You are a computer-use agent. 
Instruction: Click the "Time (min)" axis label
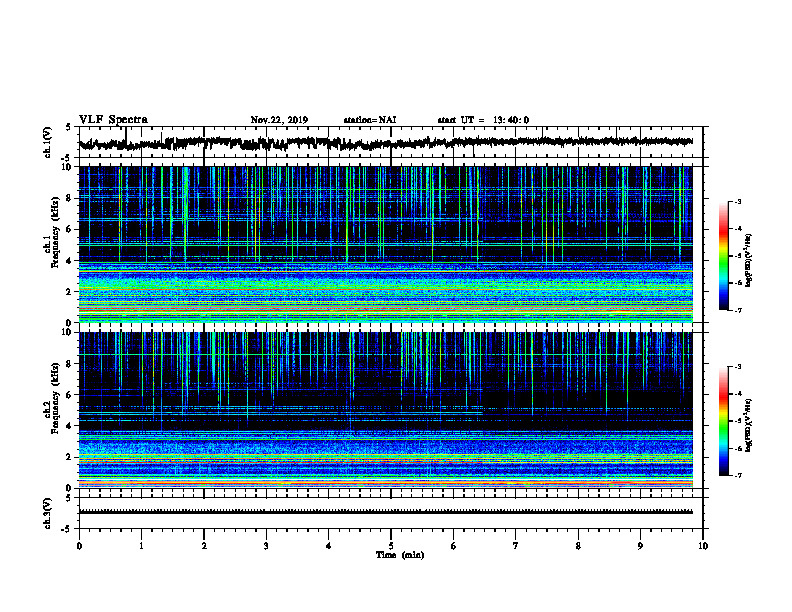pos(400,555)
